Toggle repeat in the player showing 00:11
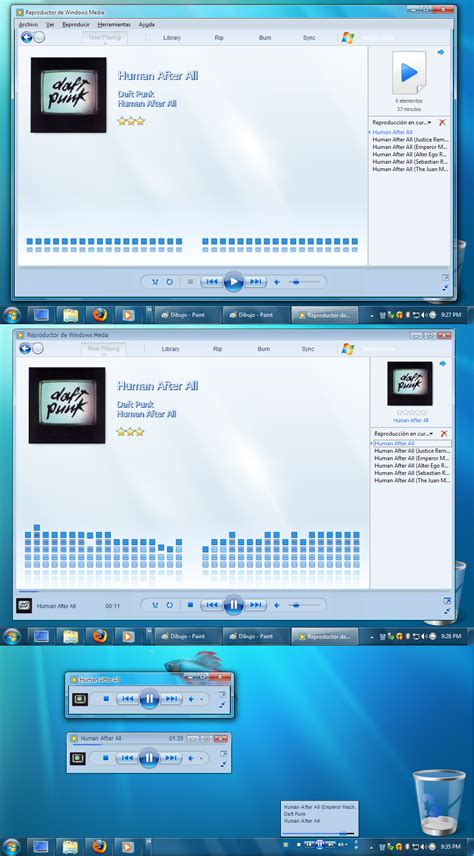The width and height of the screenshot is (474, 856). tap(169, 605)
